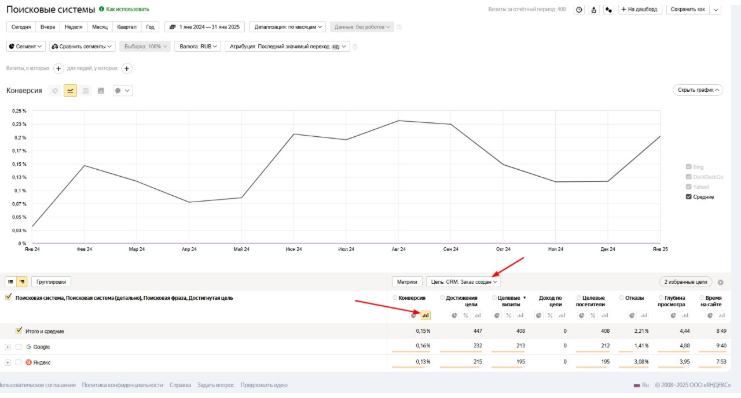Screen dimensions: 741x398
Task: Switch table to tree view icon
Action: click(x=22, y=282)
